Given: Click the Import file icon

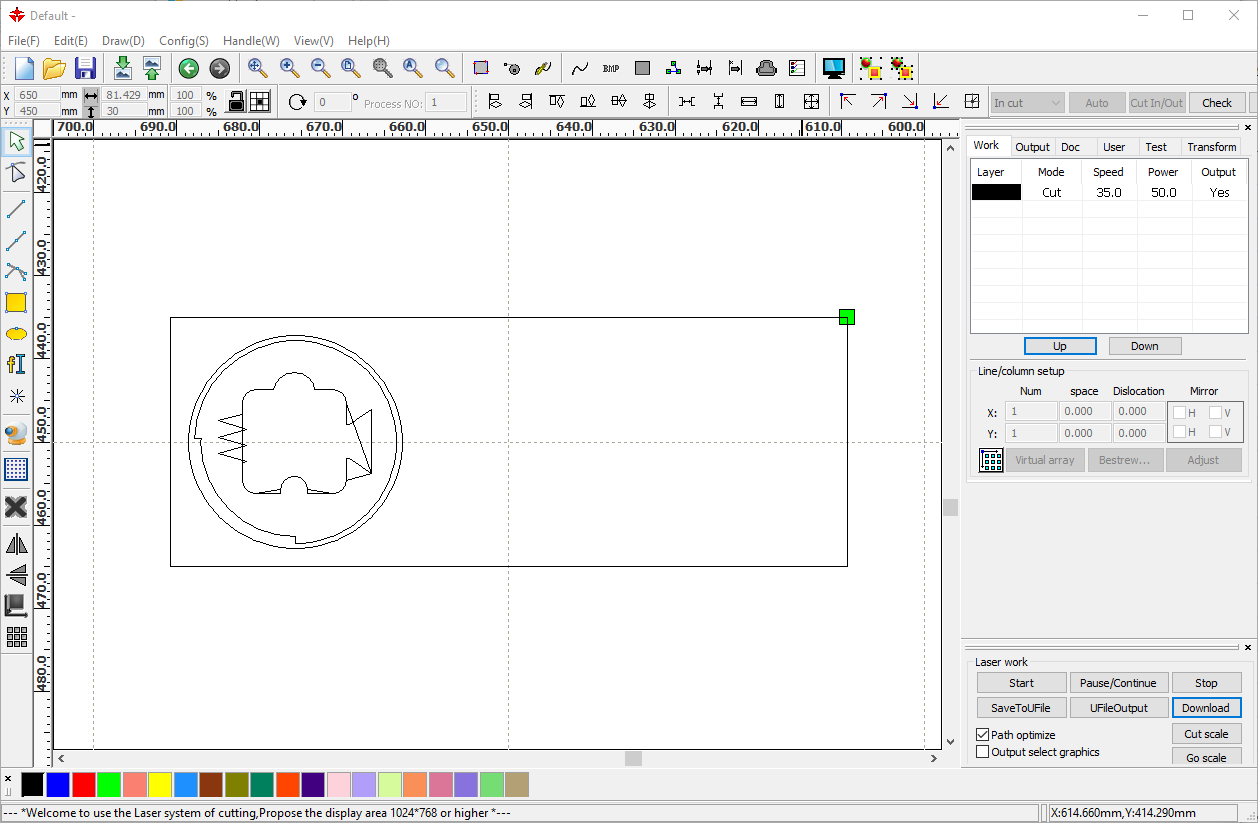Looking at the screenshot, I should coord(122,68).
